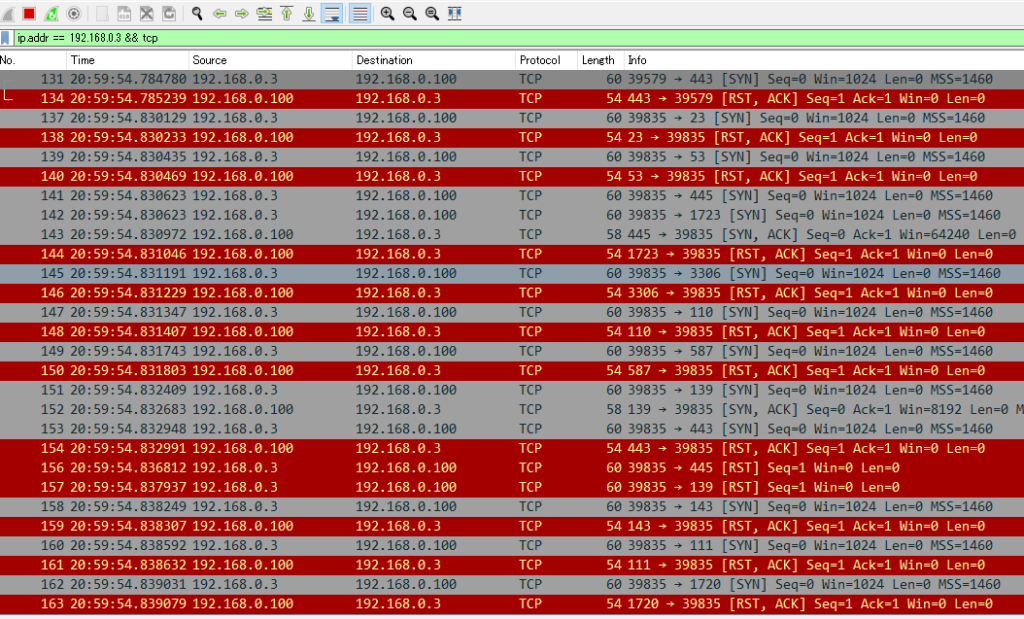Open the display filter bookmarks menu
Image resolution: width=1024 pixels, height=619 pixels.
tap(7, 38)
